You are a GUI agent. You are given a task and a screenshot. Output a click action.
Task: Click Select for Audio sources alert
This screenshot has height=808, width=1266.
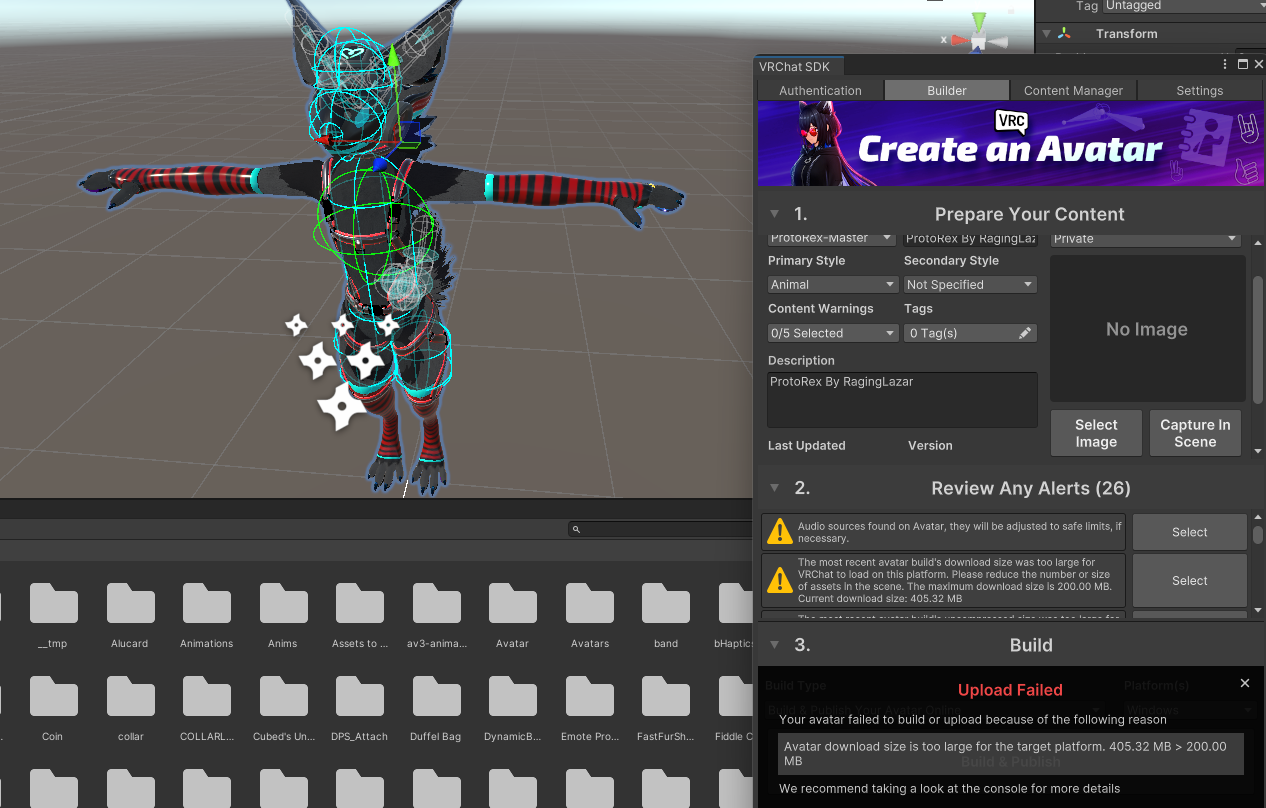point(1190,532)
